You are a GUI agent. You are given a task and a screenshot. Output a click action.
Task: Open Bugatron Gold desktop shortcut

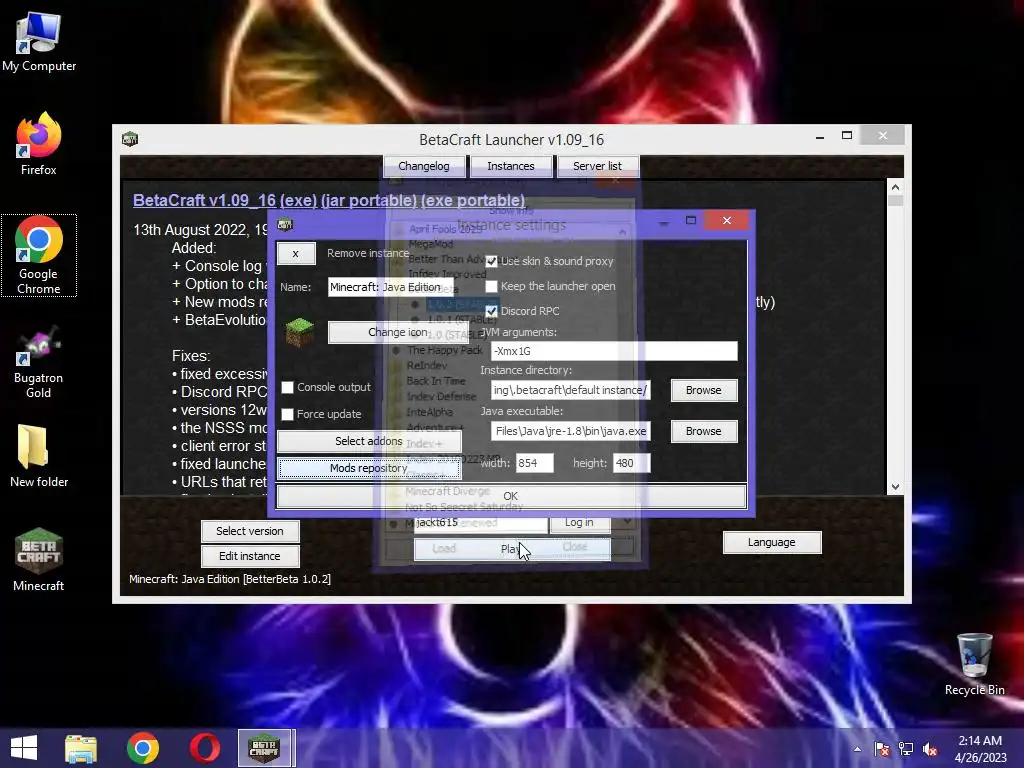tap(39, 362)
